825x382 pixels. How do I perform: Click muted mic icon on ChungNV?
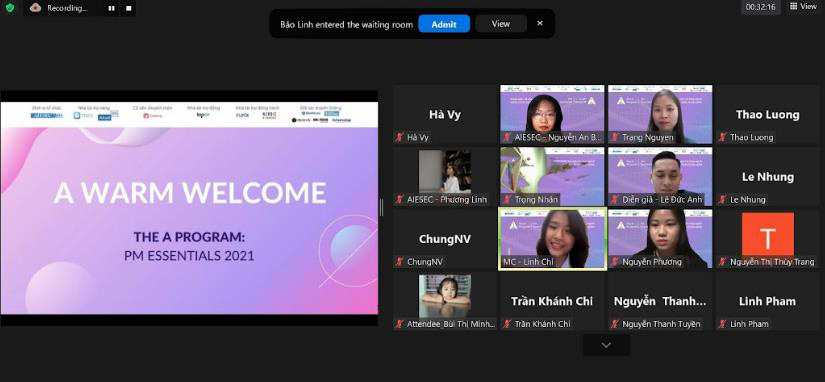400,262
